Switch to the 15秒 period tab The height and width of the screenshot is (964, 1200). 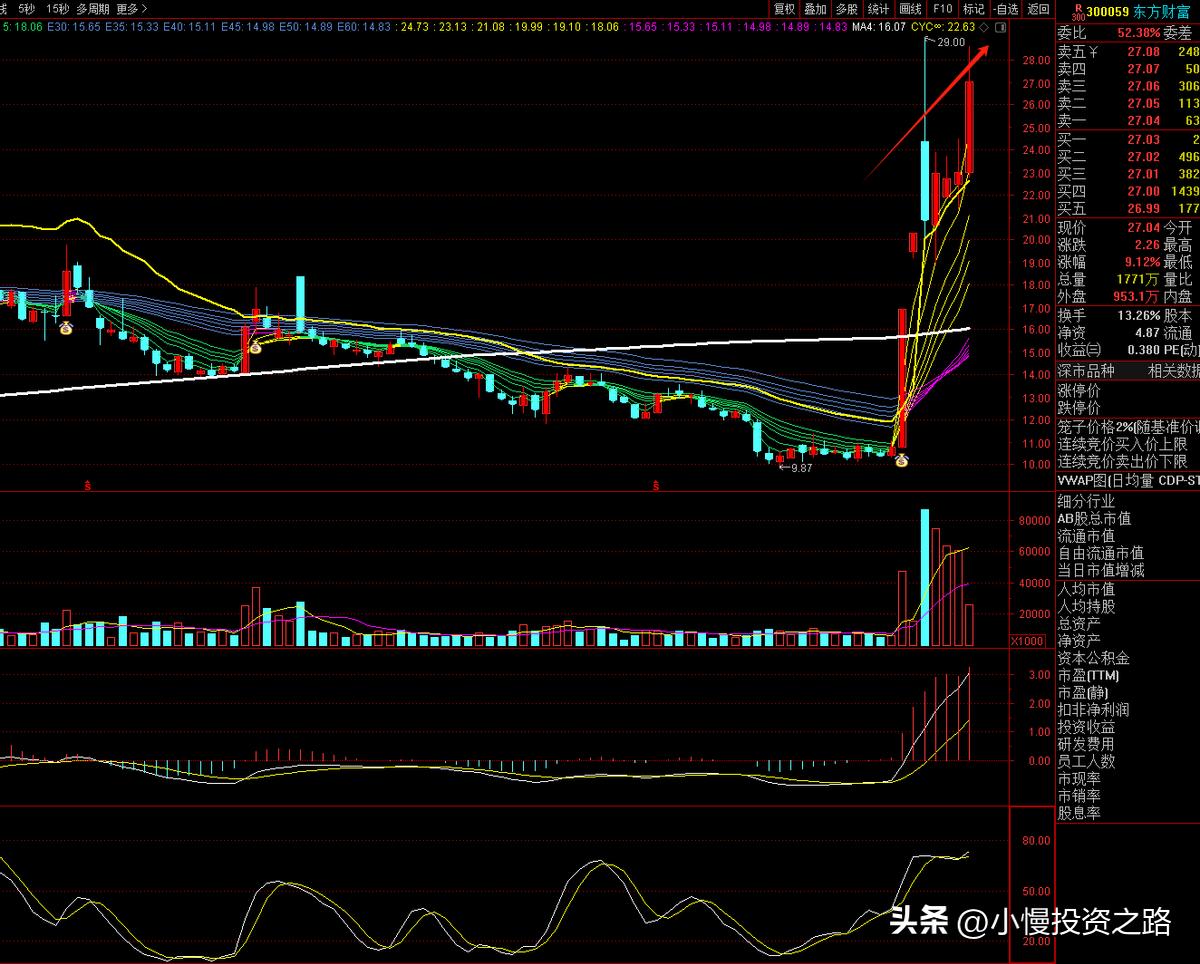[58, 9]
